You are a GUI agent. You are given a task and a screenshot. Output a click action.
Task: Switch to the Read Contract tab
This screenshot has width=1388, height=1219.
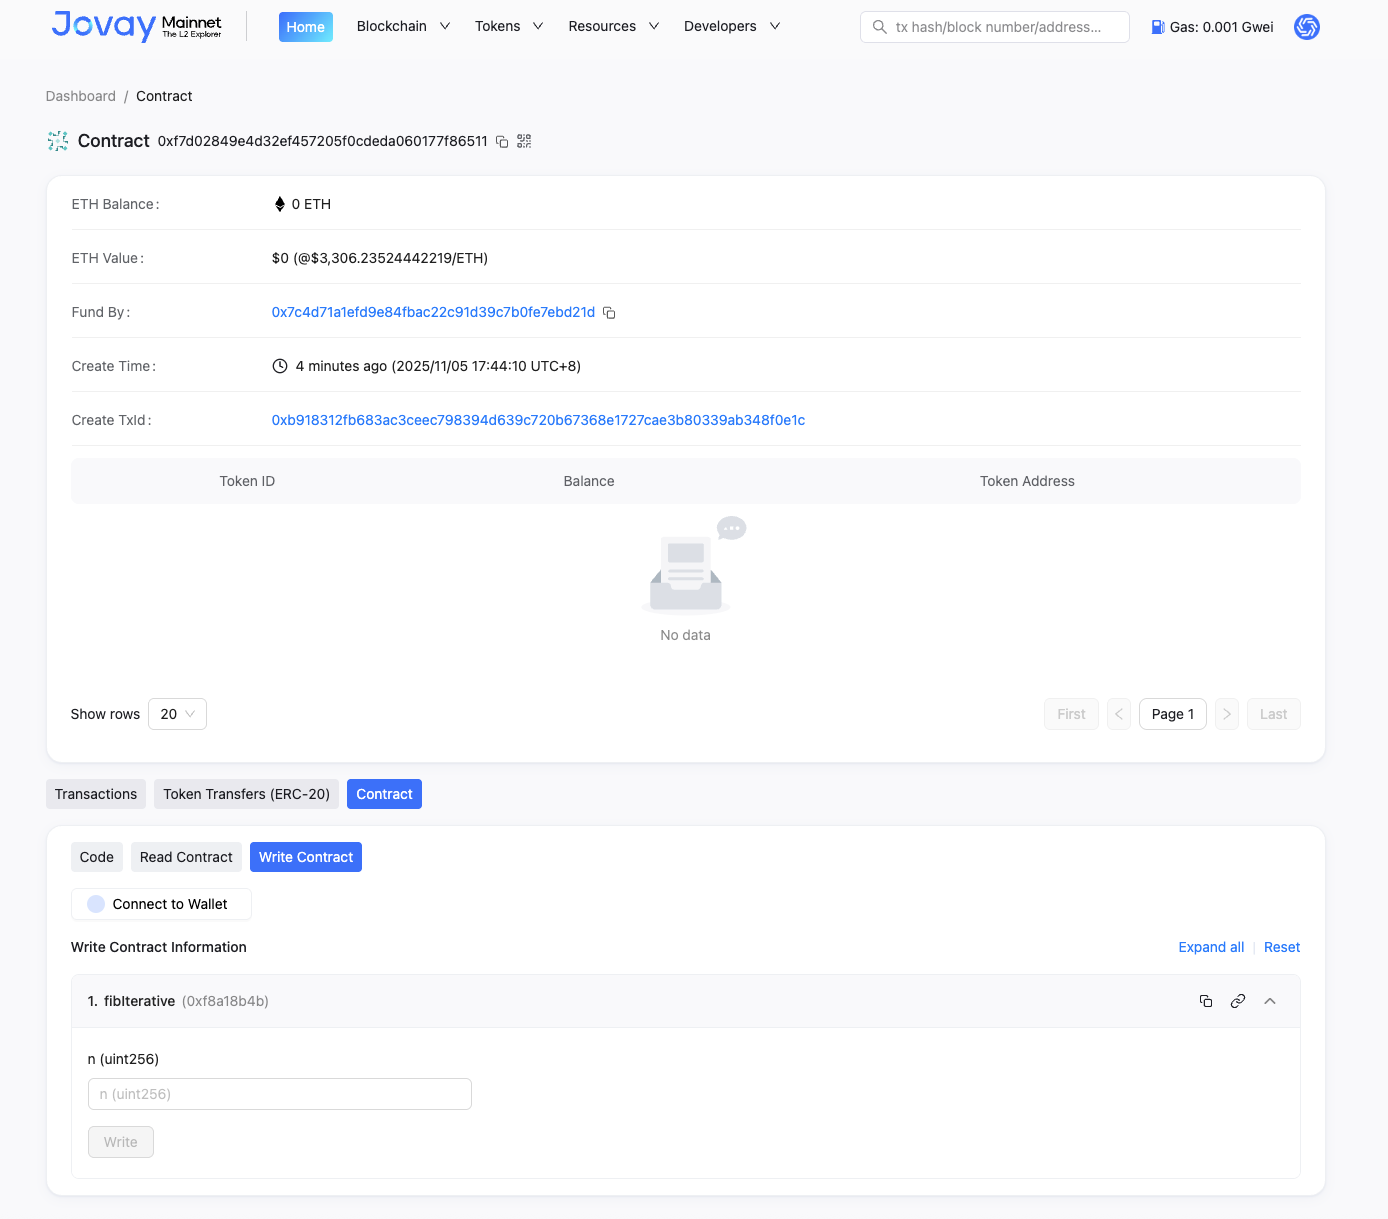[x=186, y=857]
